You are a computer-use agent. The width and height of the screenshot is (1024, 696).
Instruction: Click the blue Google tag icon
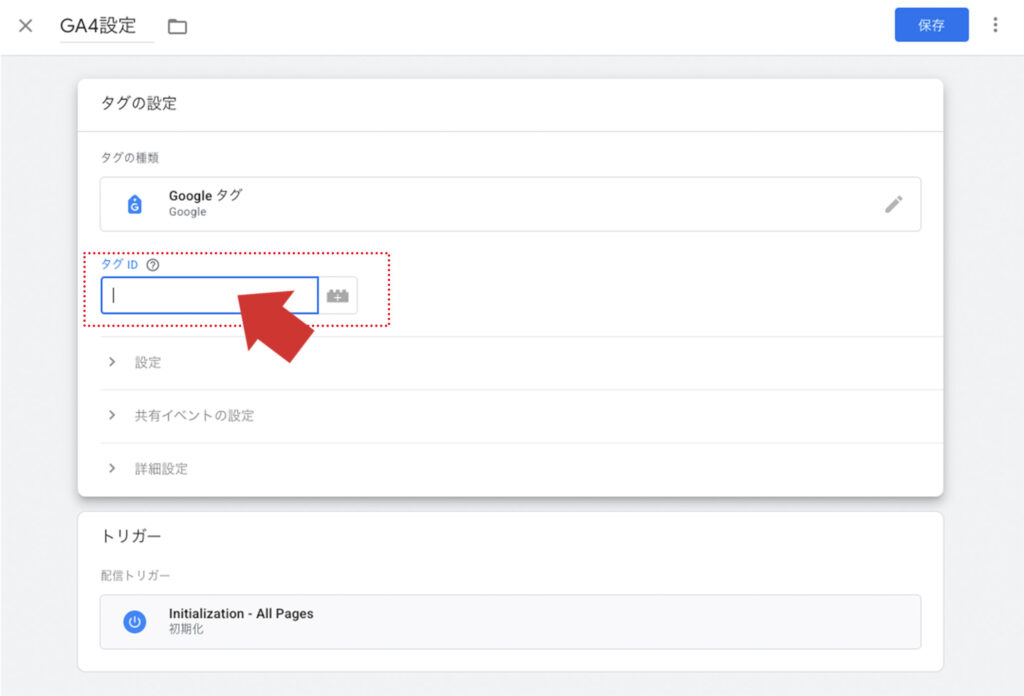click(x=135, y=204)
